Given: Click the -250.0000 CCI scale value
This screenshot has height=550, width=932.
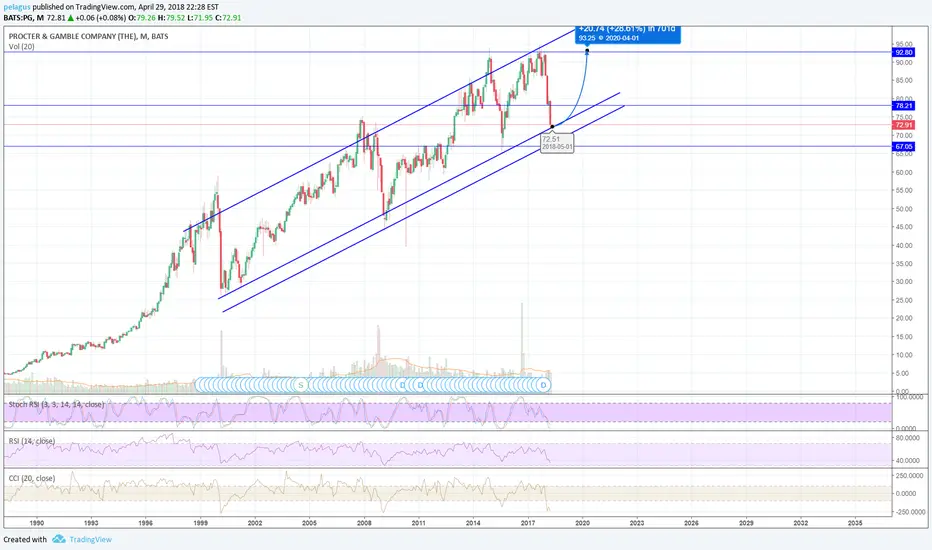Looking at the screenshot, I should click(x=910, y=512).
